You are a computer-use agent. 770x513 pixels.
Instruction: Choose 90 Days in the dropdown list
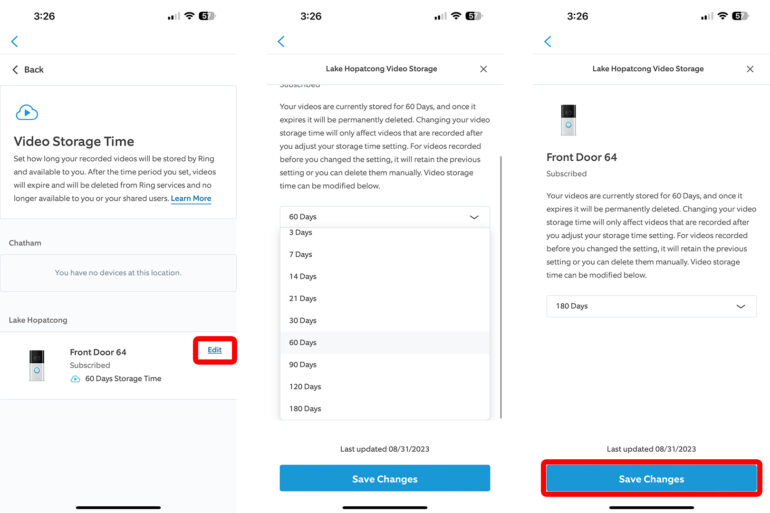tap(303, 365)
